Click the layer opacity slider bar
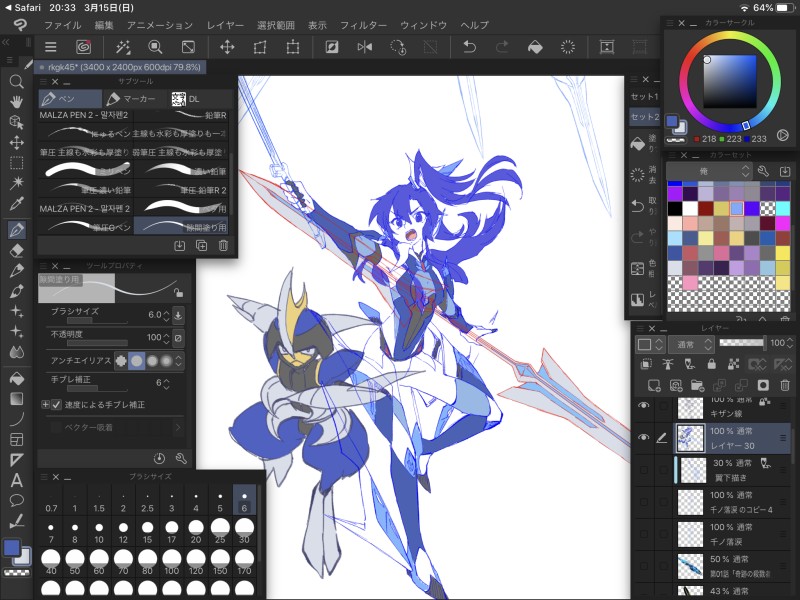The image size is (800, 600). point(741,343)
